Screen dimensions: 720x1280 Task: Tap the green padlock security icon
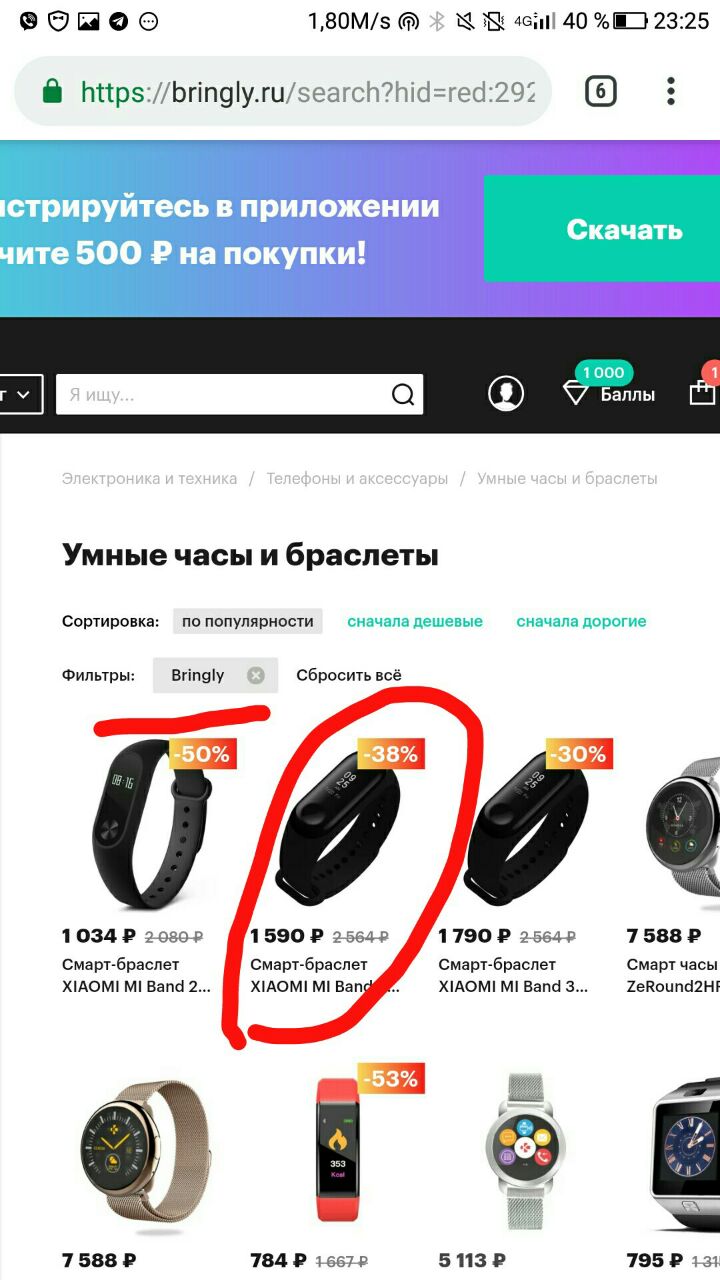point(53,92)
